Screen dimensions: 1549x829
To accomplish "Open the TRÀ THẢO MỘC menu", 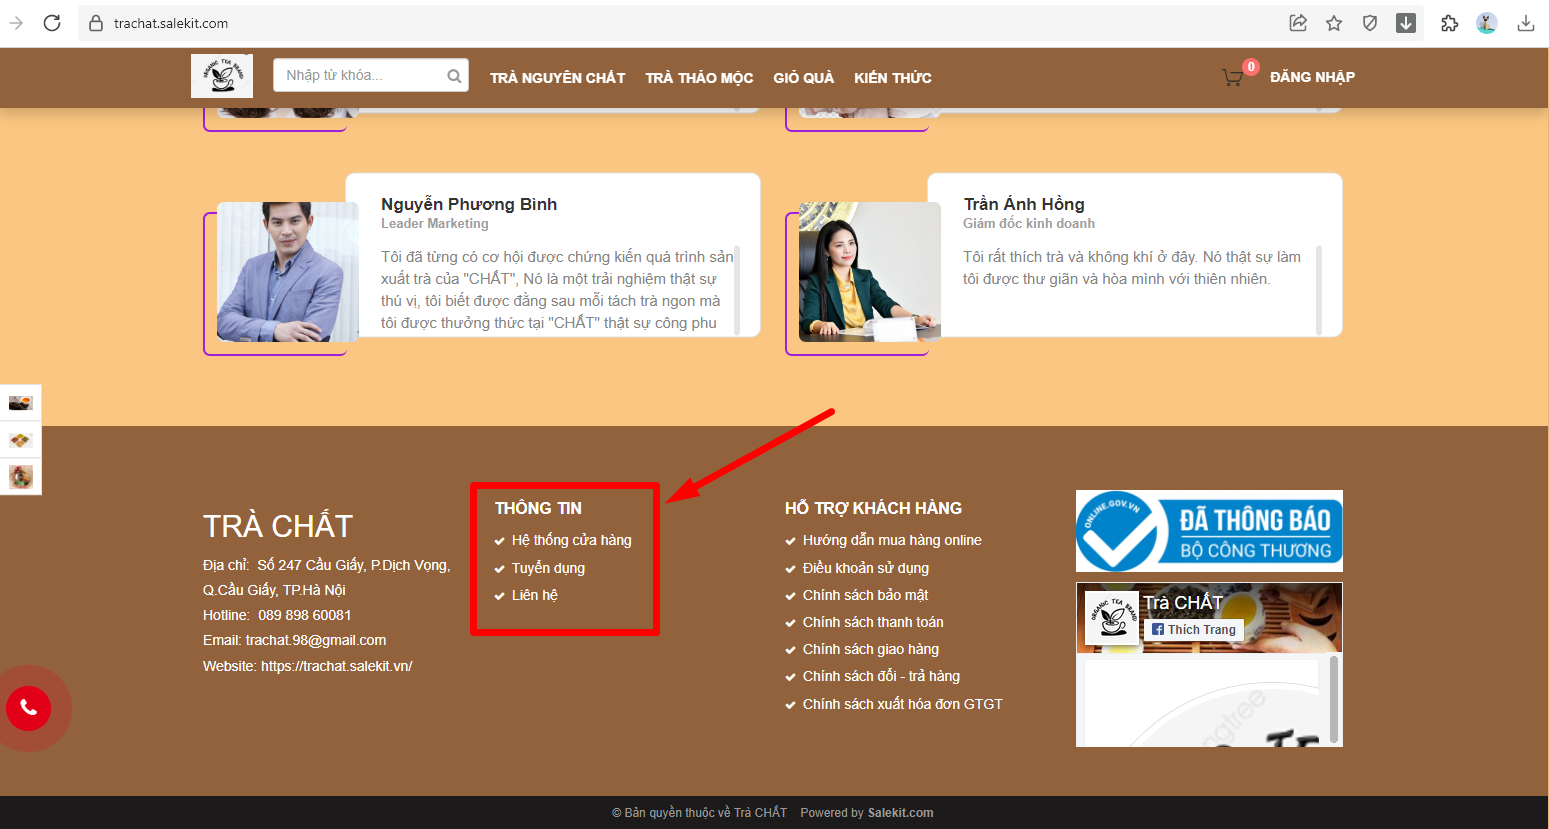I will [699, 78].
